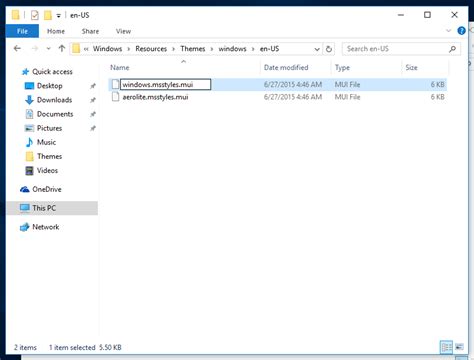The height and width of the screenshot is (360, 474).
Task: Click the folder icon in the address bar
Action: [x=76, y=49]
